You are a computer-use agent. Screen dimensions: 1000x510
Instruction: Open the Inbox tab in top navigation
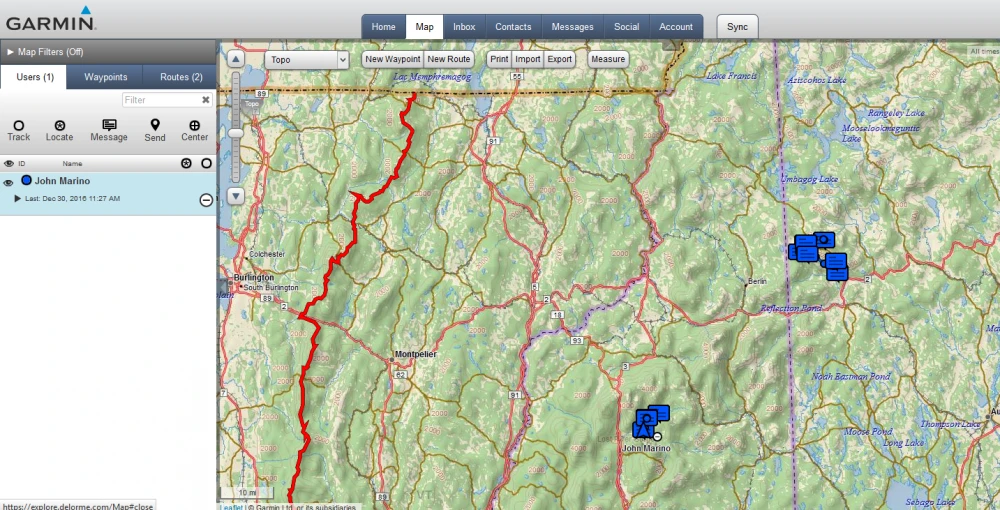464,27
